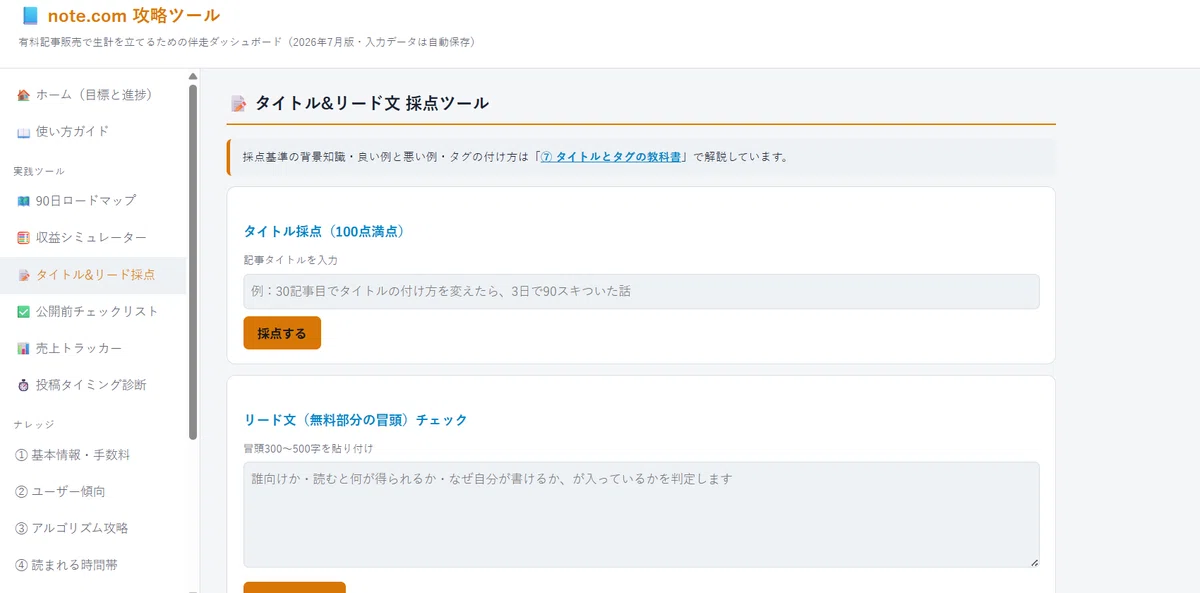Follow the ⑦ タイトルとタグの教科書 link
Screen dimensions: 1200x593
[x=611, y=157]
